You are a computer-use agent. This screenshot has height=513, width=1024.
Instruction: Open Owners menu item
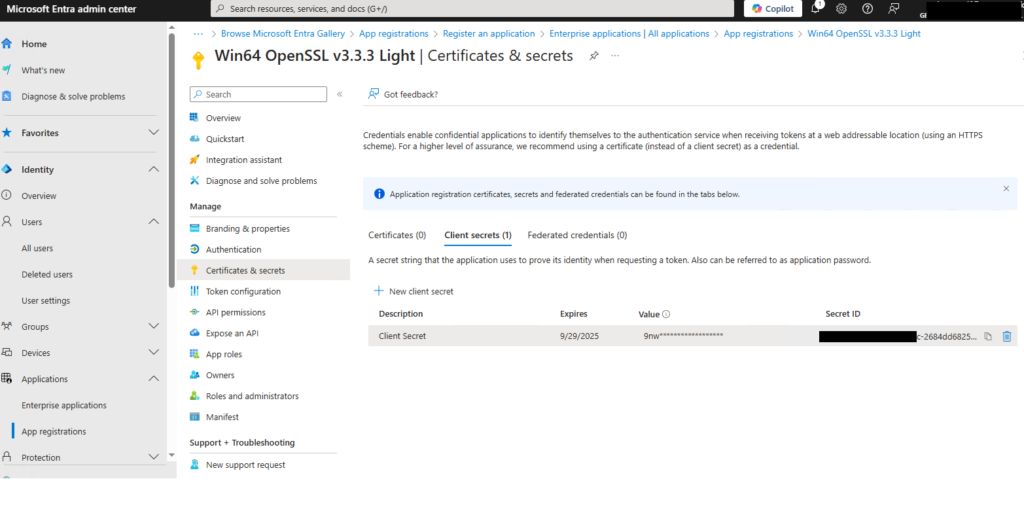(220, 375)
